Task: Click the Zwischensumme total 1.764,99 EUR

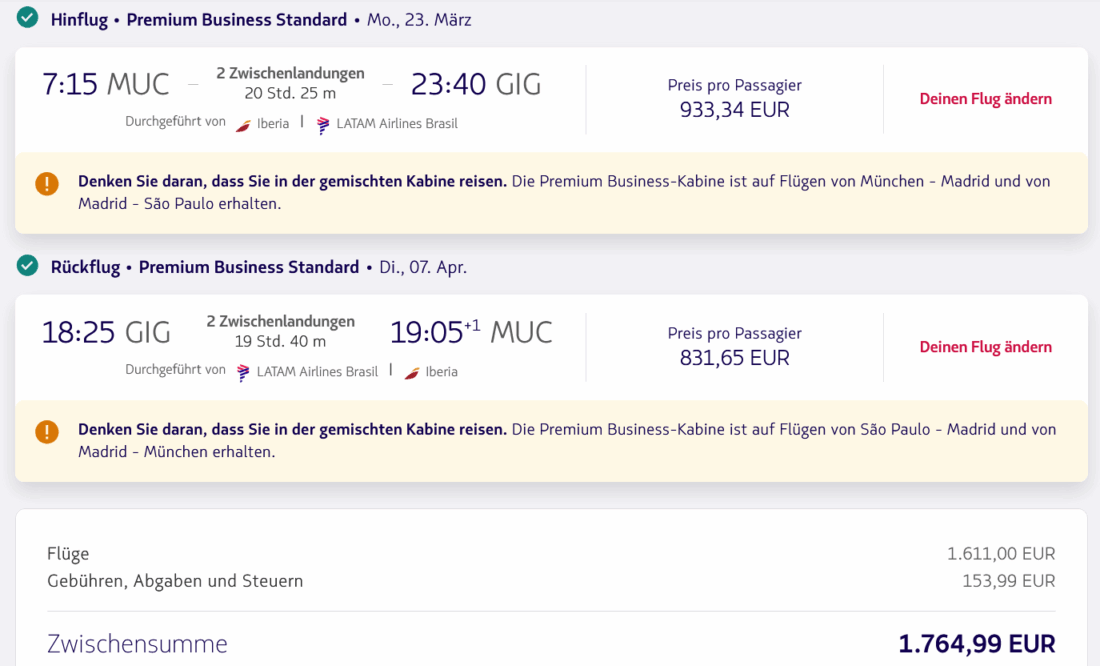Action: click(x=976, y=644)
